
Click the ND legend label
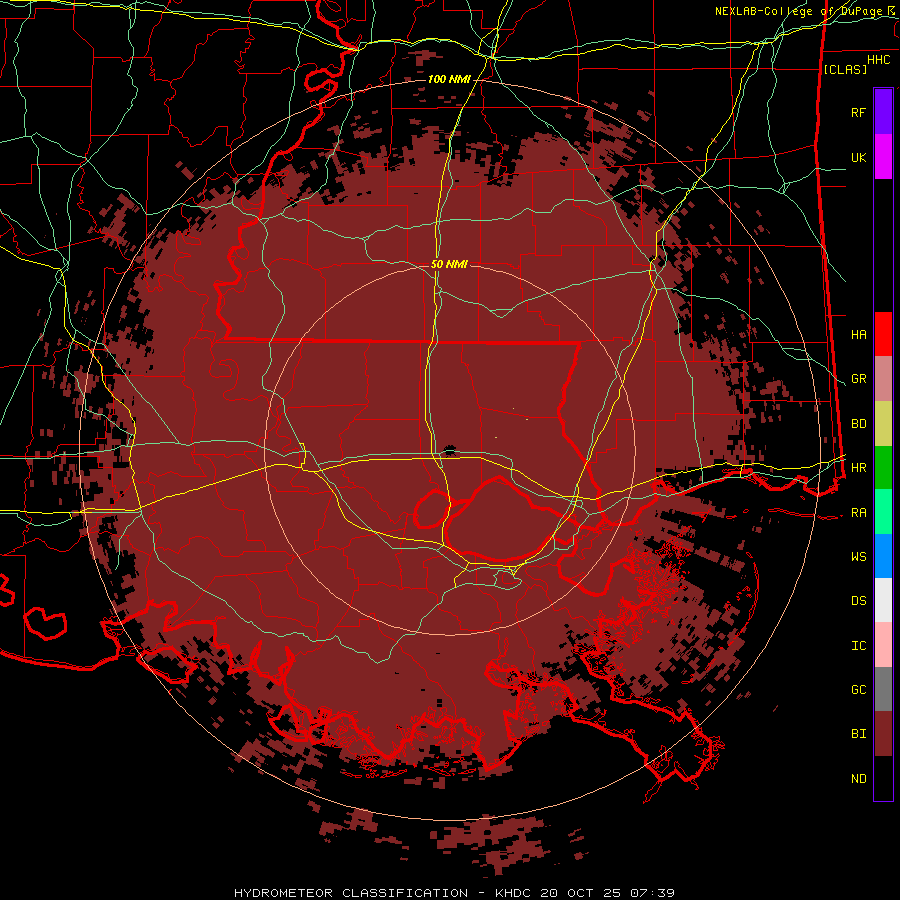tap(859, 779)
